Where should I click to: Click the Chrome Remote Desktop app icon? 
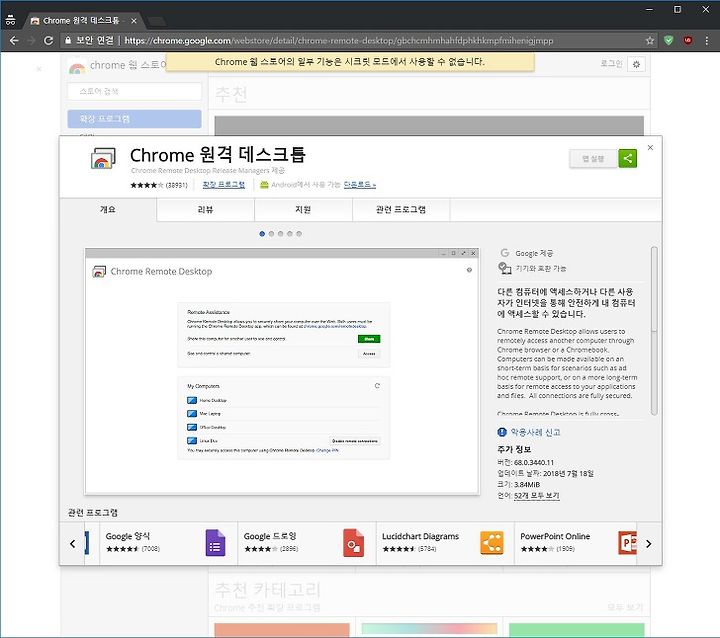point(103,158)
